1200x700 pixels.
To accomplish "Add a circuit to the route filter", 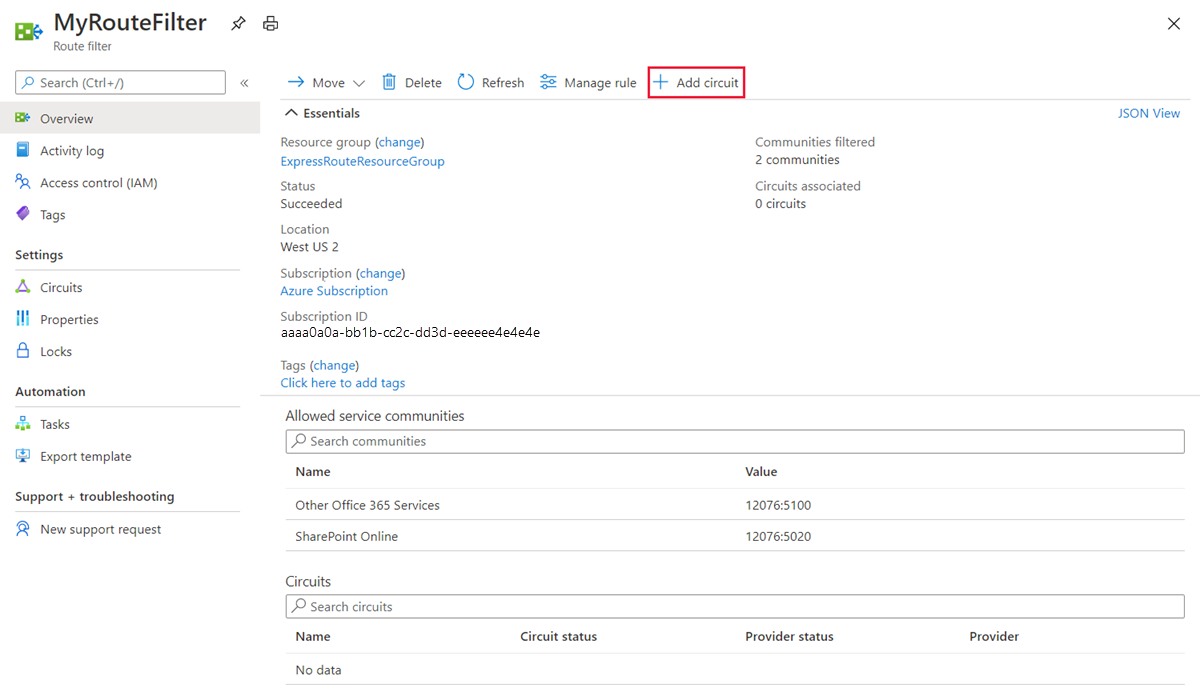I will (696, 82).
